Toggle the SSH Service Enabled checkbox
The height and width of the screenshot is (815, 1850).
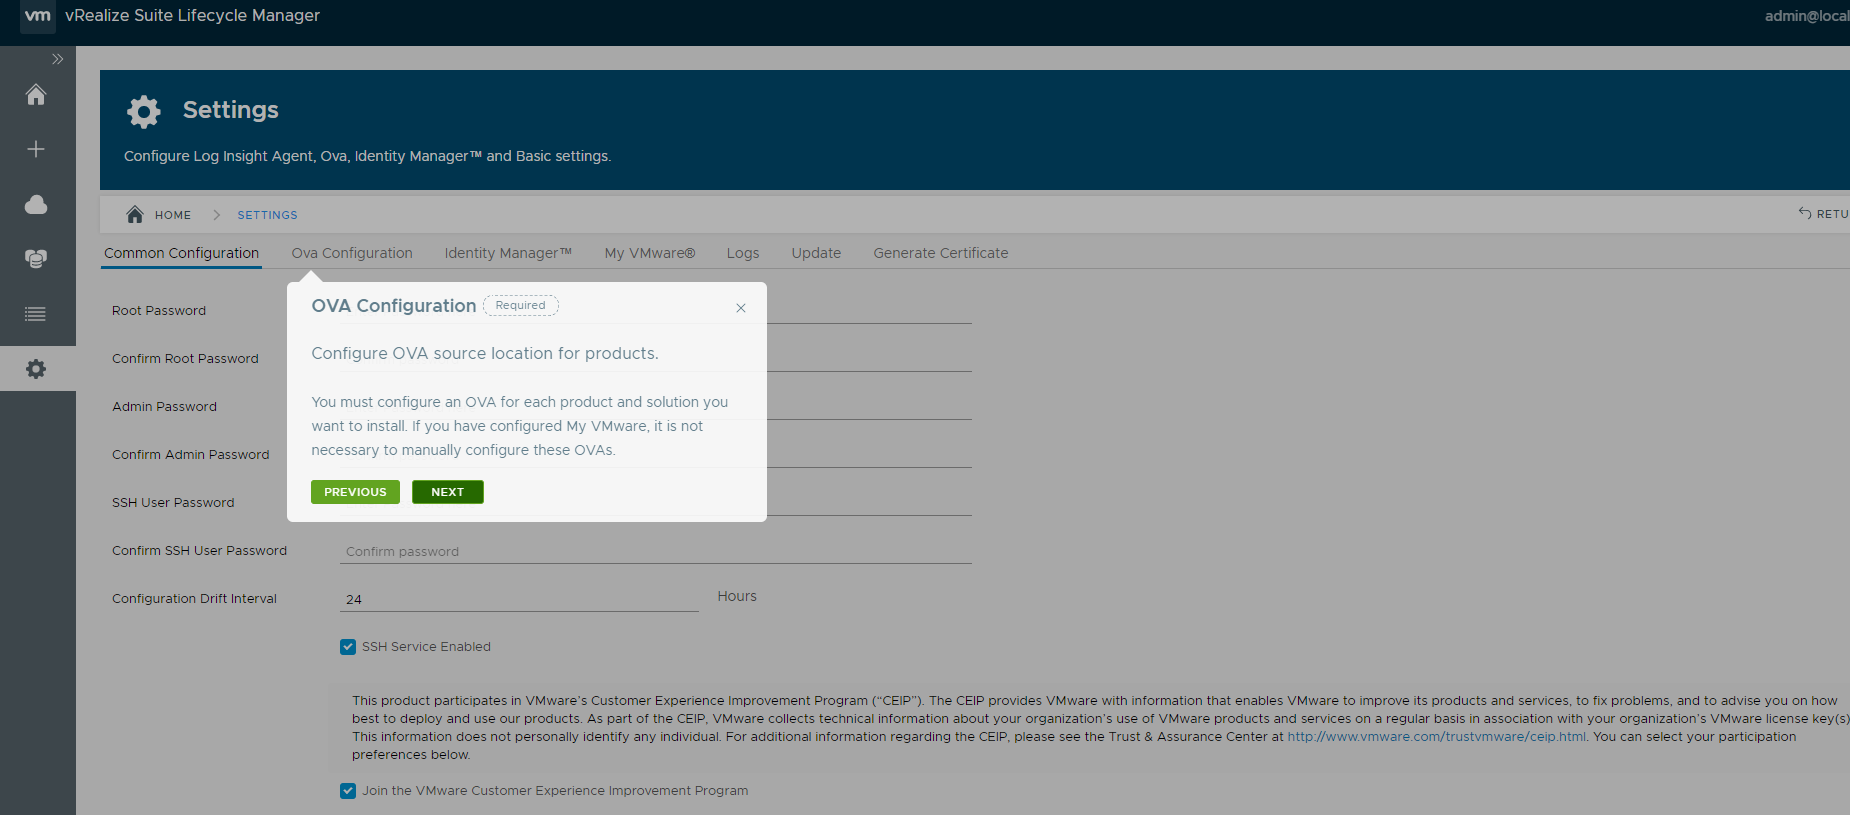[x=348, y=647]
